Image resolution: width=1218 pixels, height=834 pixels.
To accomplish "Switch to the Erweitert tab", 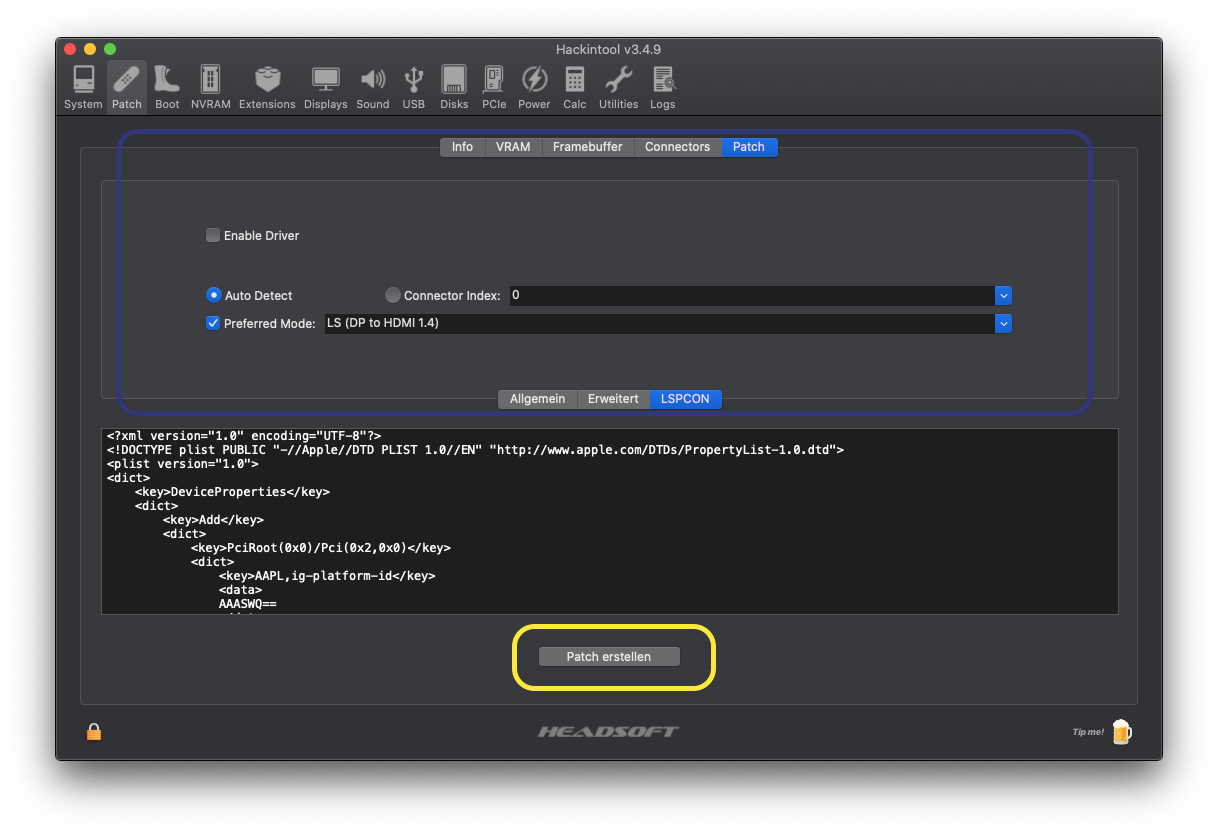I will (x=613, y=399).
